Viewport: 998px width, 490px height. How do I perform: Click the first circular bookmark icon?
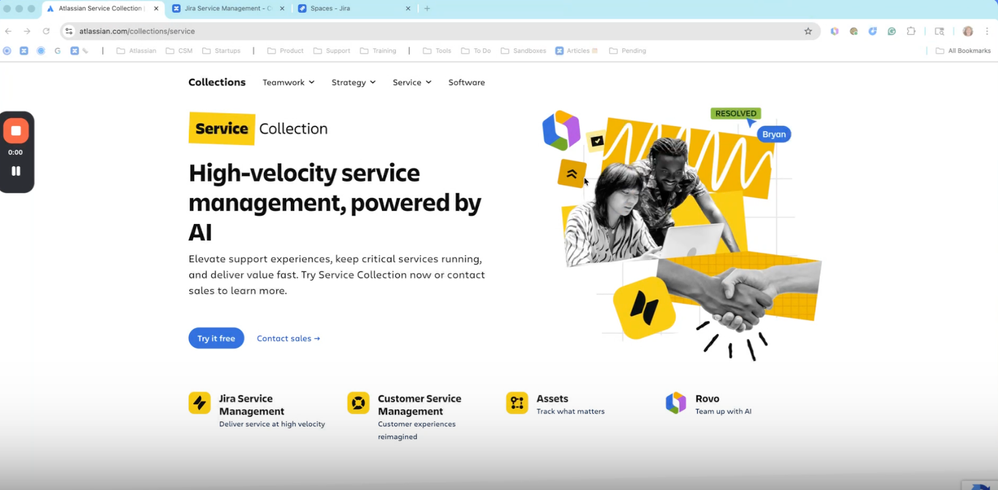tap(7, 51)
